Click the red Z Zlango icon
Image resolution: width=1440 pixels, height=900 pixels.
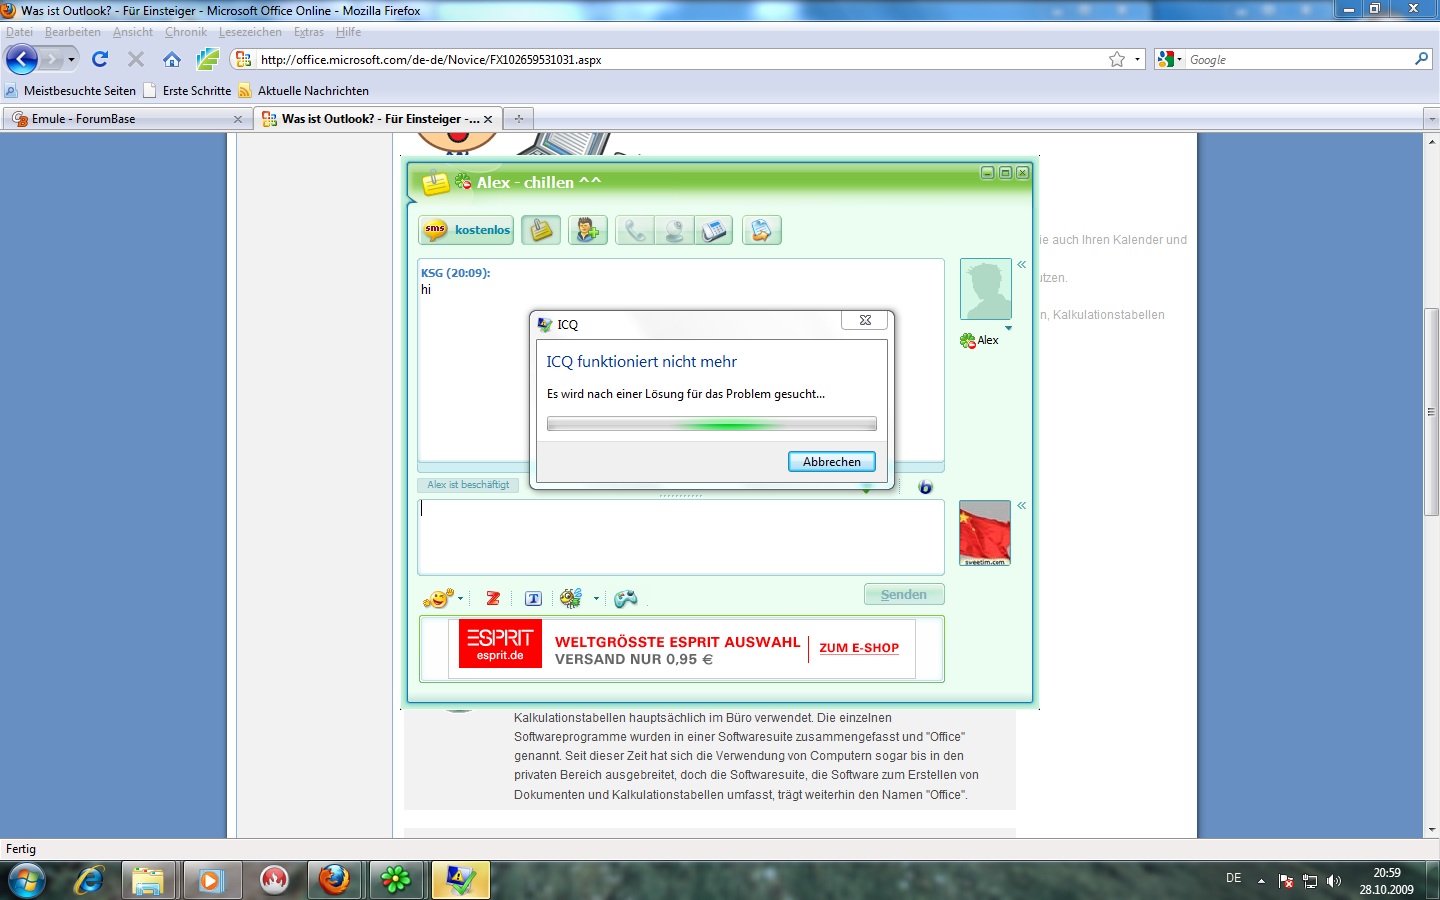pos(493,598)
